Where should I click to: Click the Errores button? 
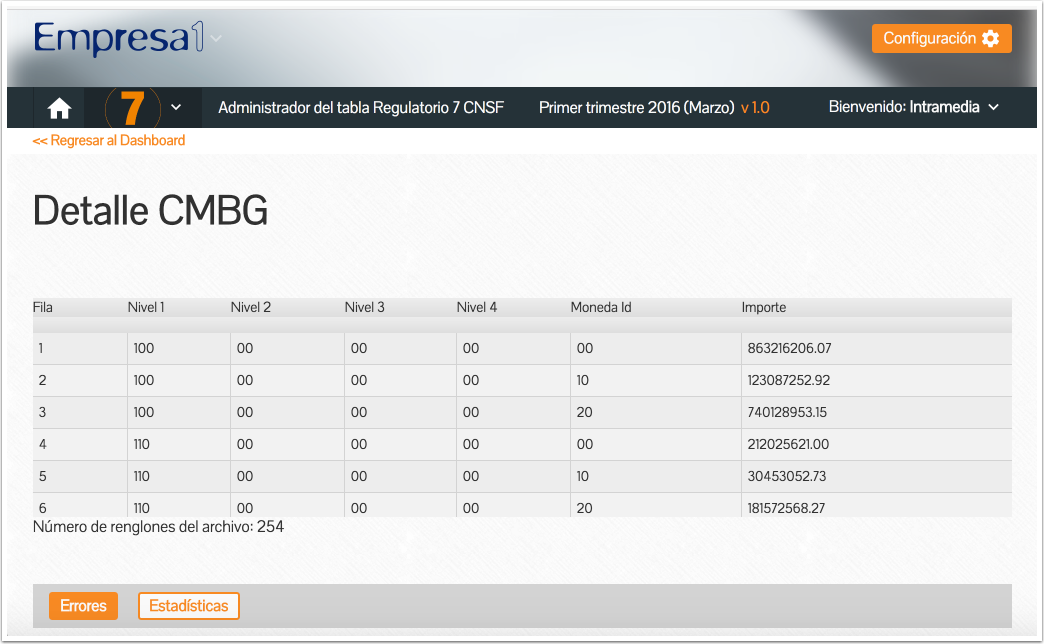pos(83,606)
